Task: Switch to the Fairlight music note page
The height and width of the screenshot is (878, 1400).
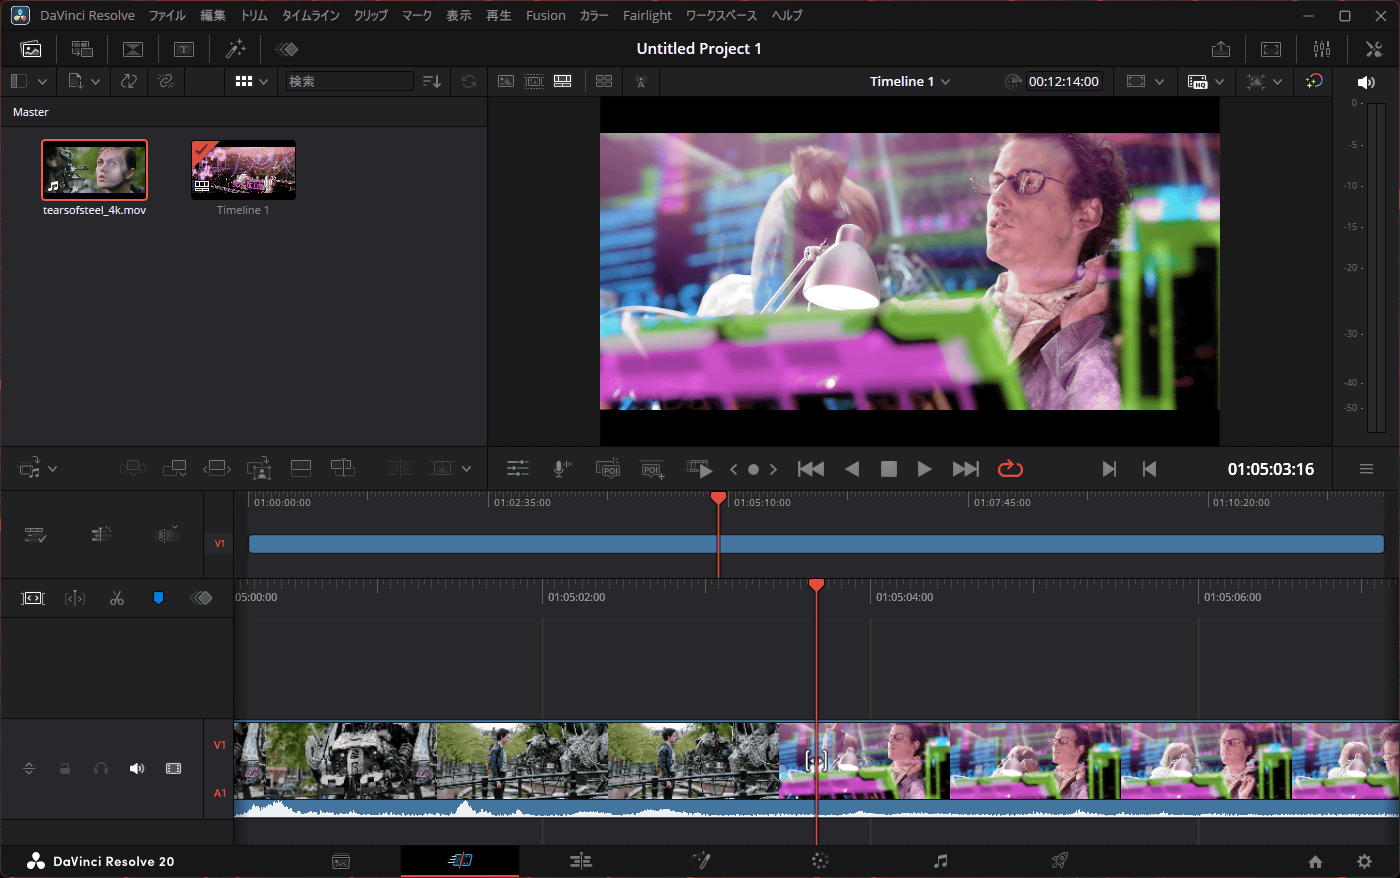Action: click(940, 861)
